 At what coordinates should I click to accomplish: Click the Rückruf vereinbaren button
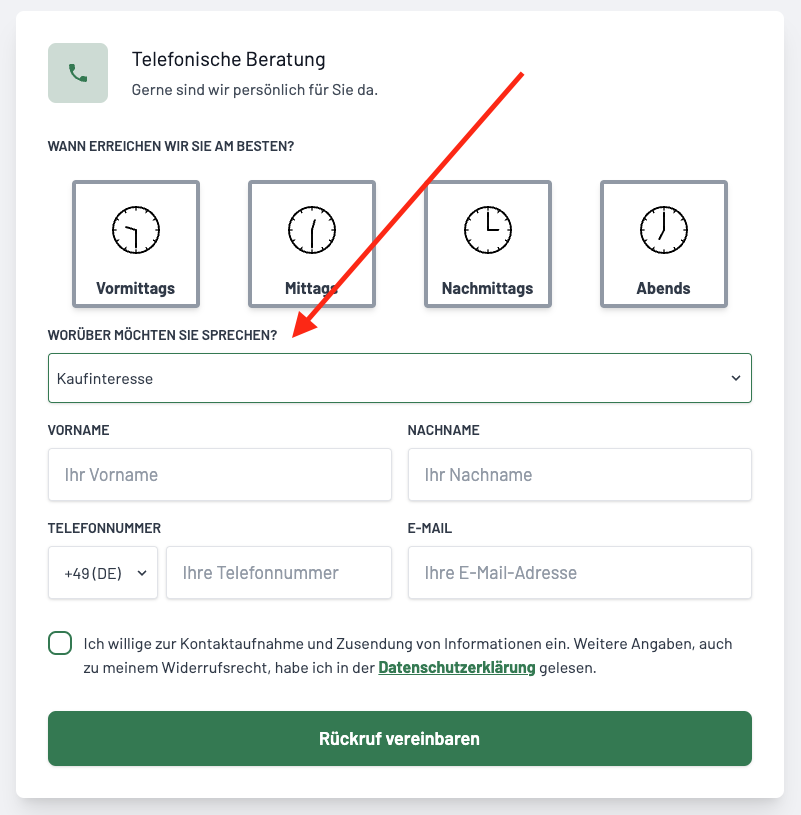tap(400, 739)
